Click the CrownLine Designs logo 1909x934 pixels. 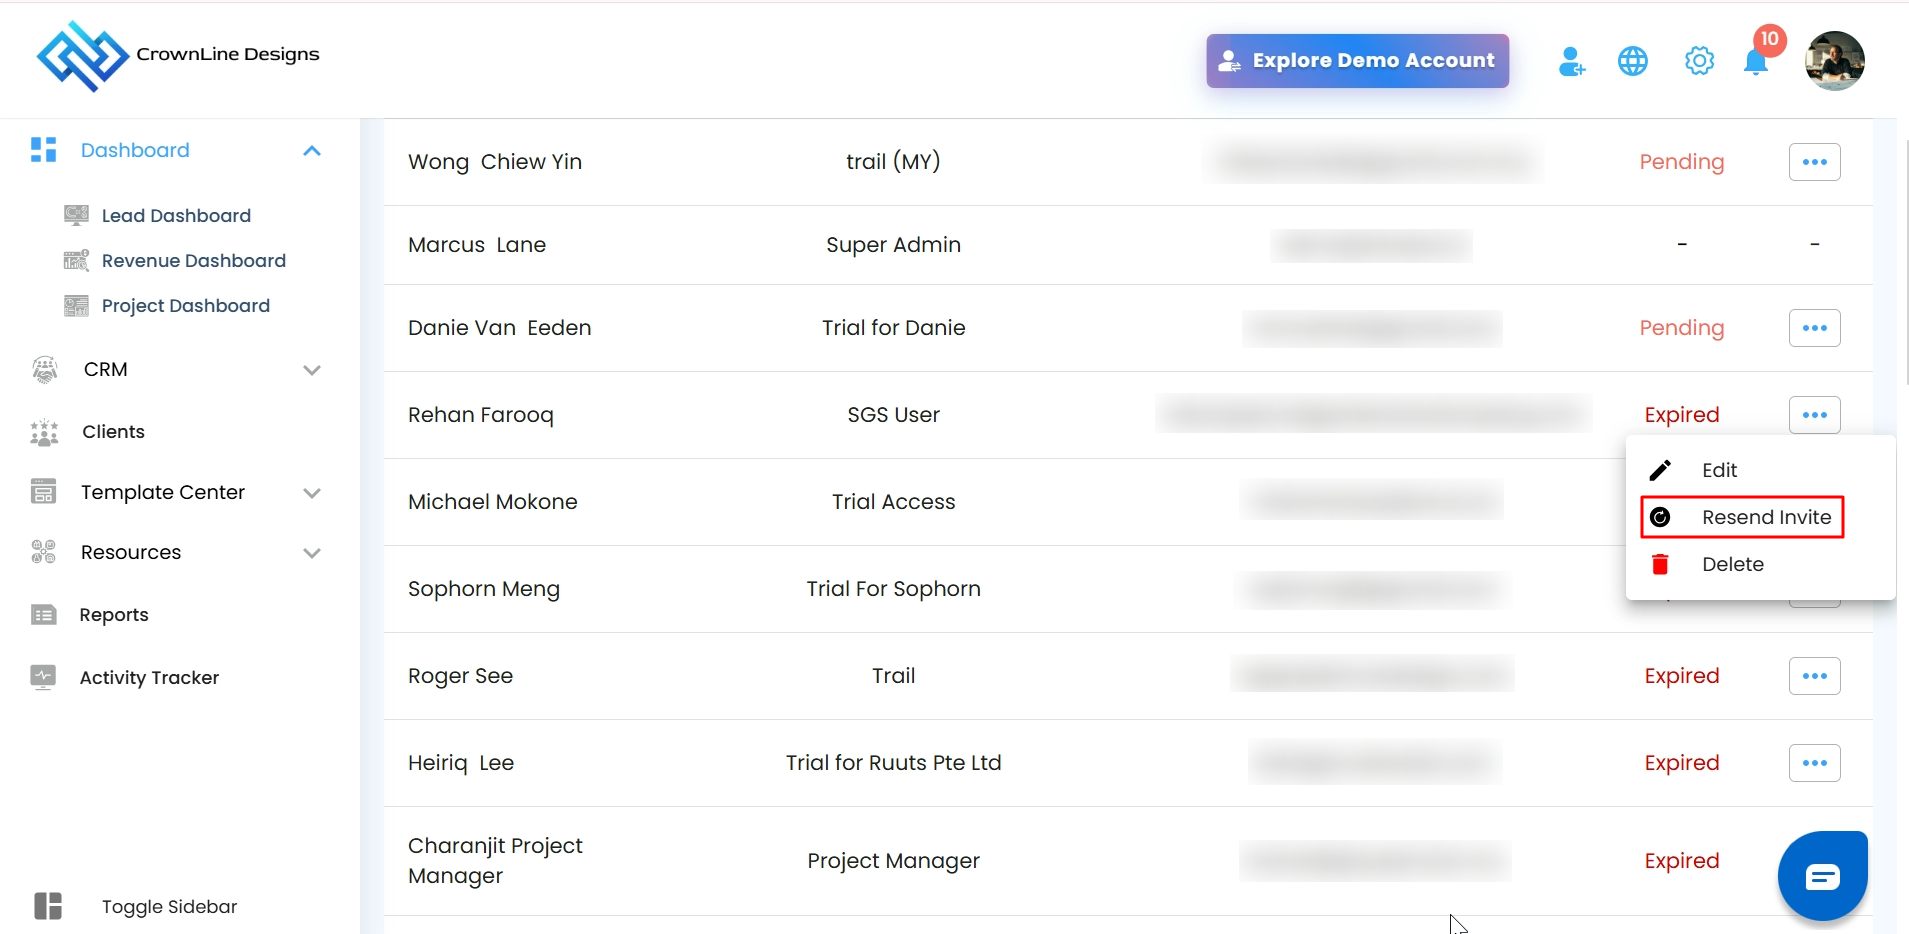click(82, 56)
